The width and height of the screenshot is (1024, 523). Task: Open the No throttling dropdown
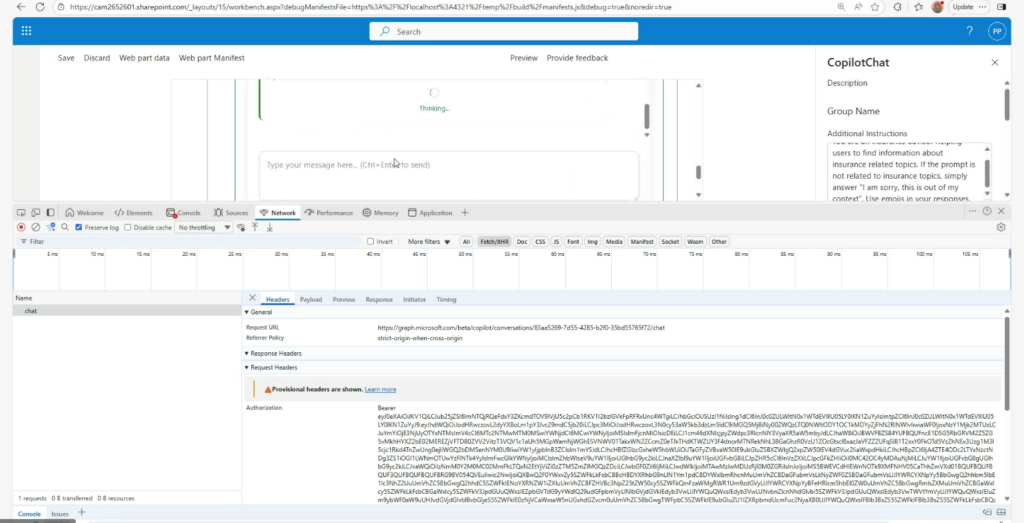203,227
